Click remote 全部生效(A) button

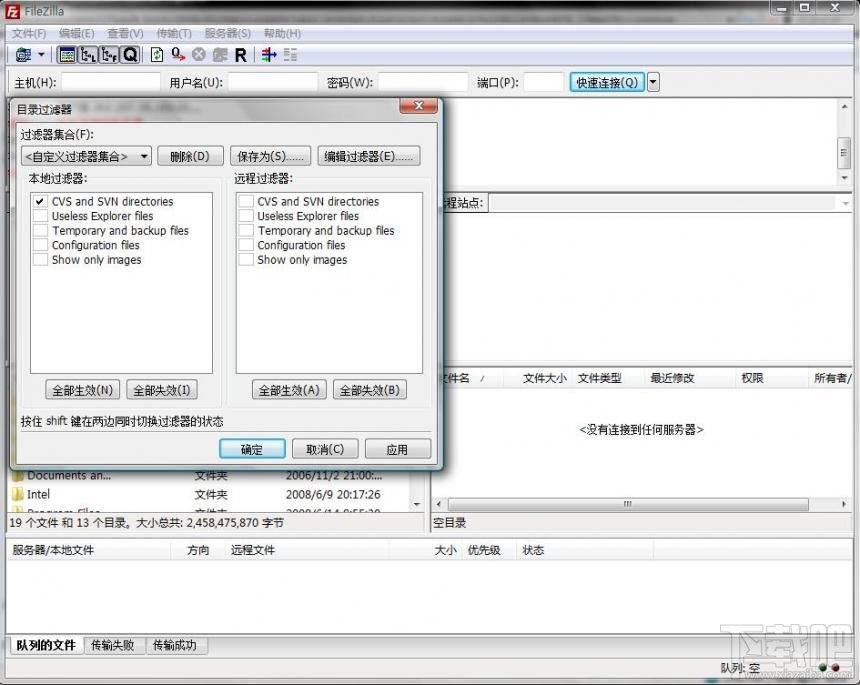pyautogui.click(x=289, y=390)
